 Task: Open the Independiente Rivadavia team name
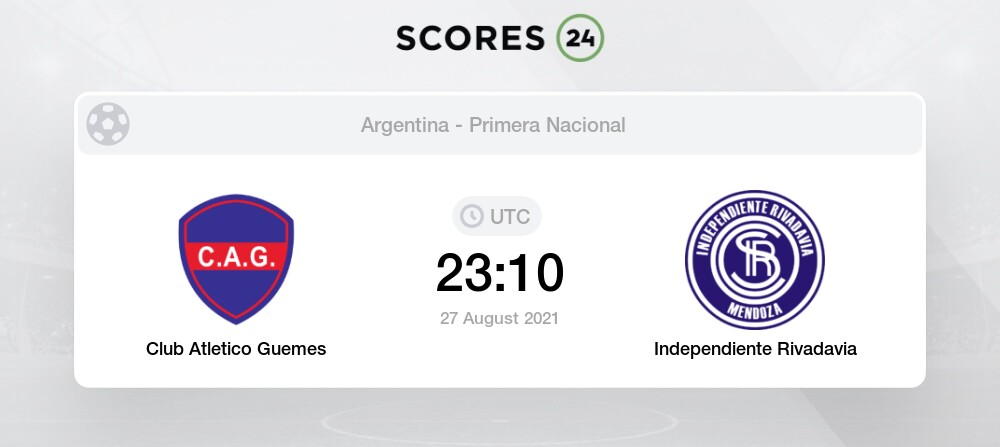[x=755, y=349]
